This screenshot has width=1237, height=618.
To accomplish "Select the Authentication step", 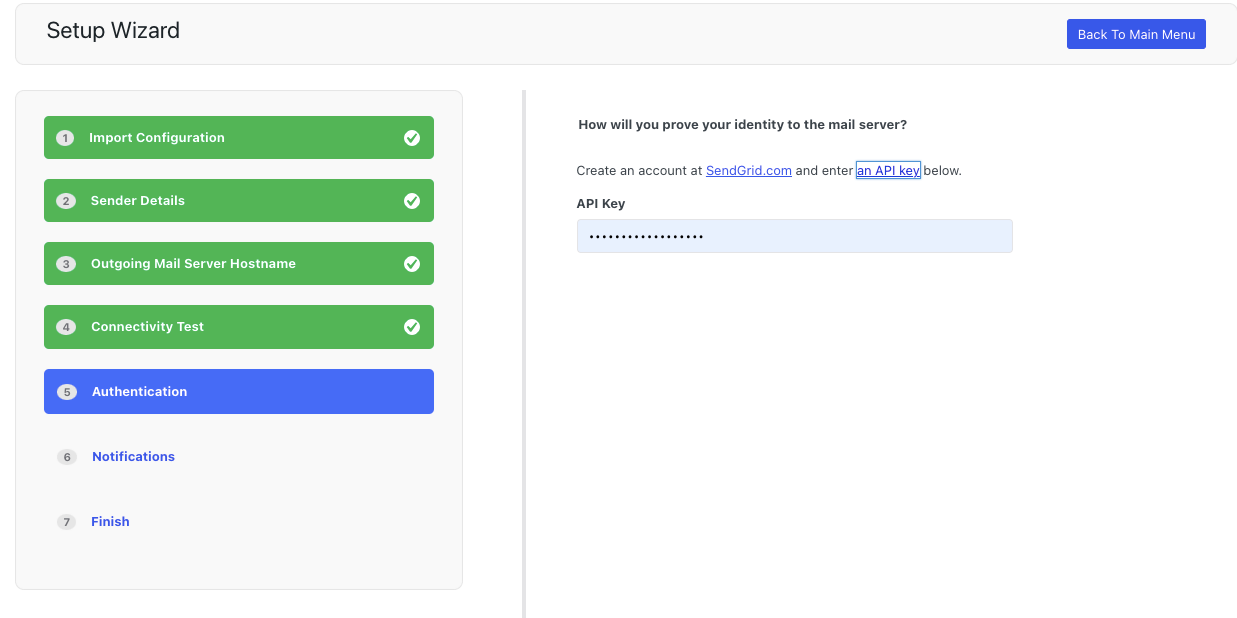I will [x=140, y=392].
